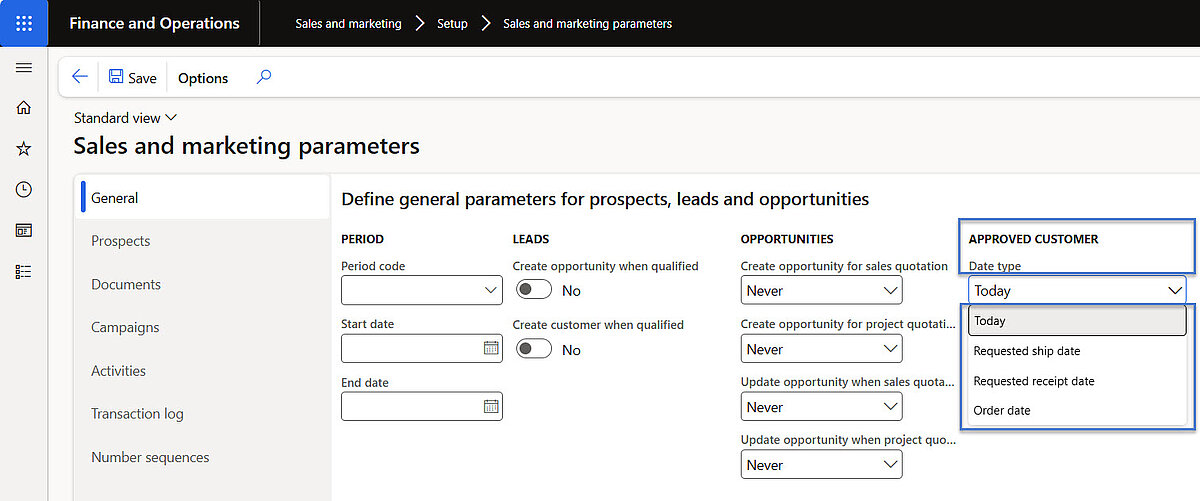
Task: Click the Save button
Action: (133, 78)
